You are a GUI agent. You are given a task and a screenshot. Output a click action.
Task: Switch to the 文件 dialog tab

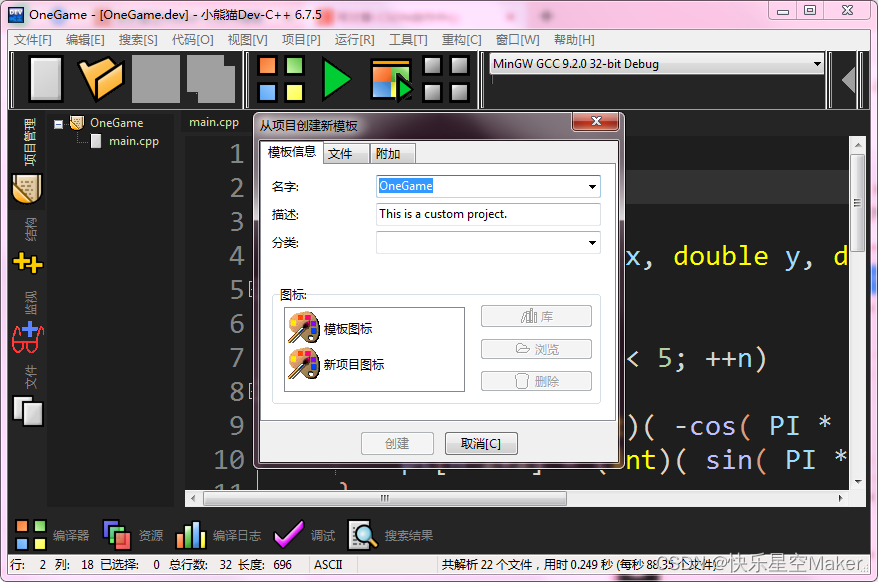coord(346,153)
